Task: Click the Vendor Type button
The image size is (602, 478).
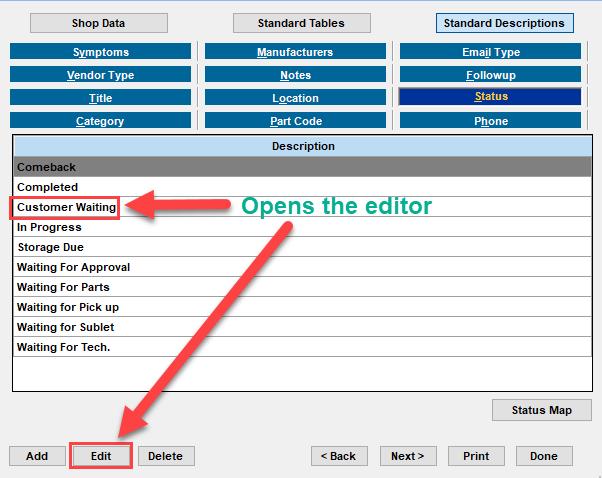Action: pos(100,75)
